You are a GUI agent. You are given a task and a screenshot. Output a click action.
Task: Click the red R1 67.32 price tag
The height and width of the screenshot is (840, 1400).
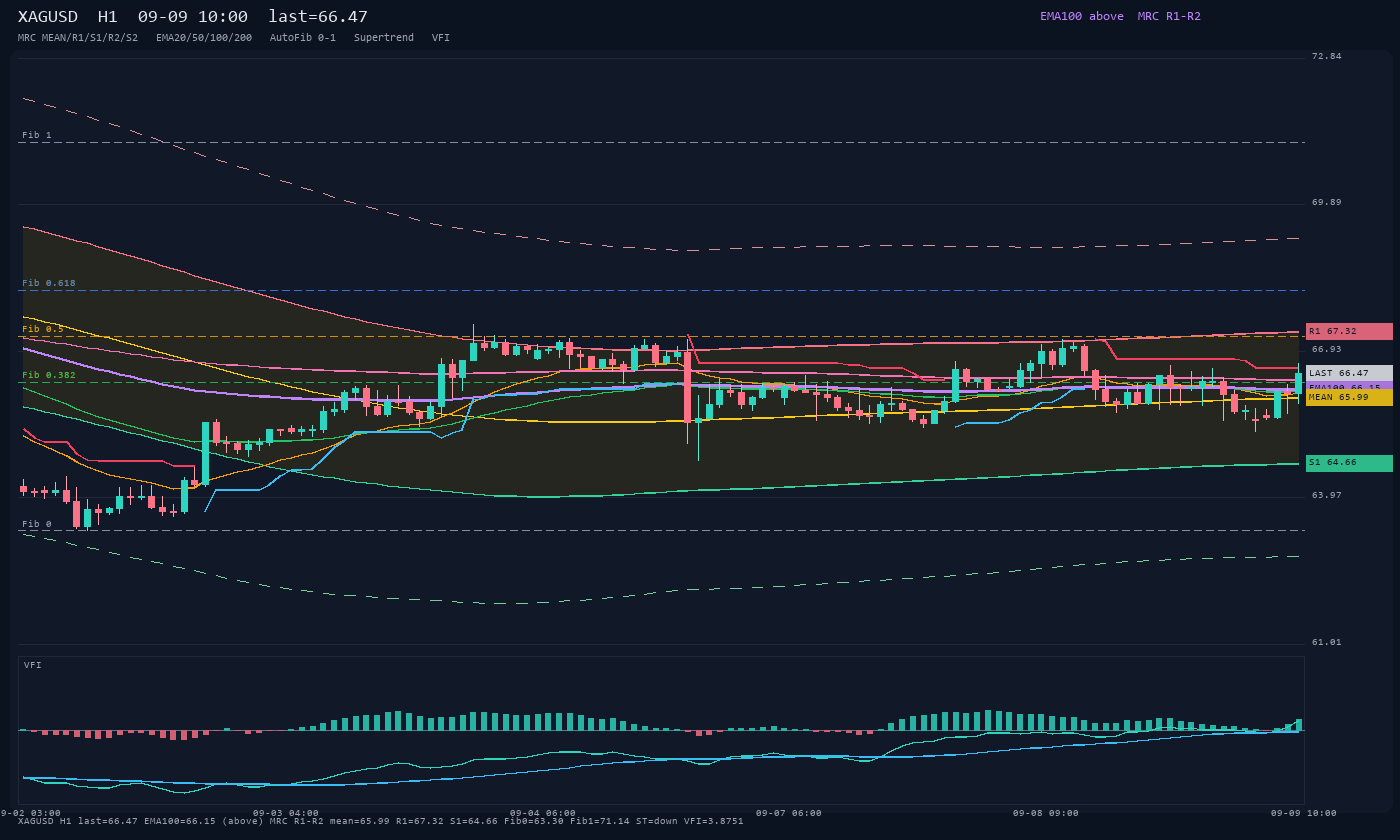click(x=1349, y=331)
